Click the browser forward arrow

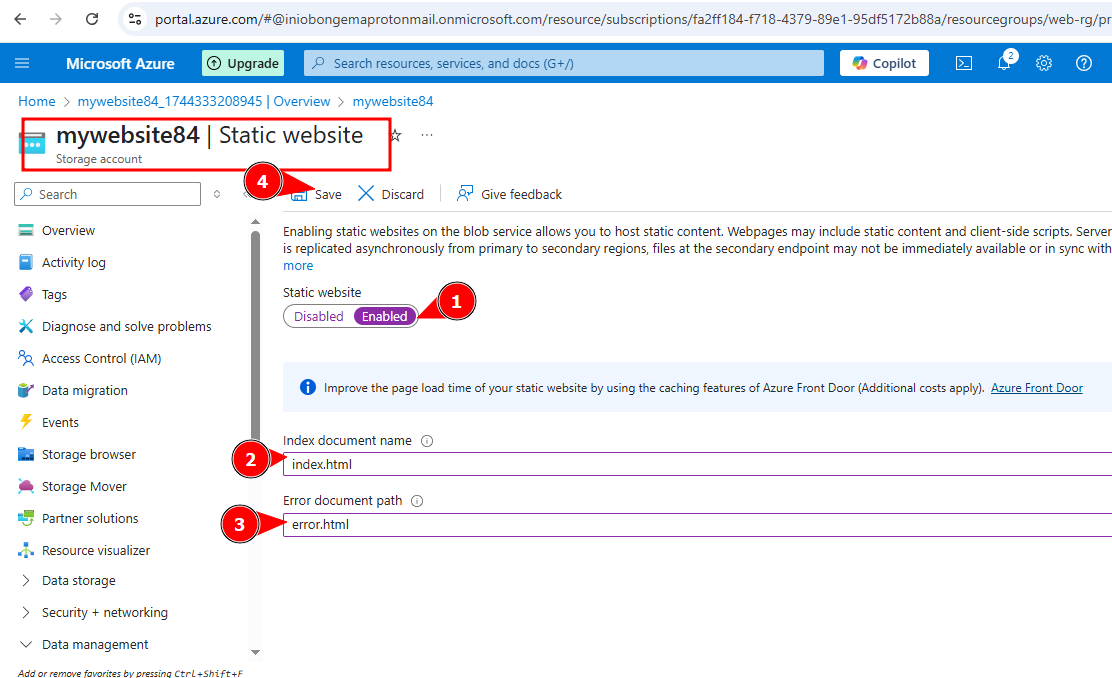[x=56, y=19]
